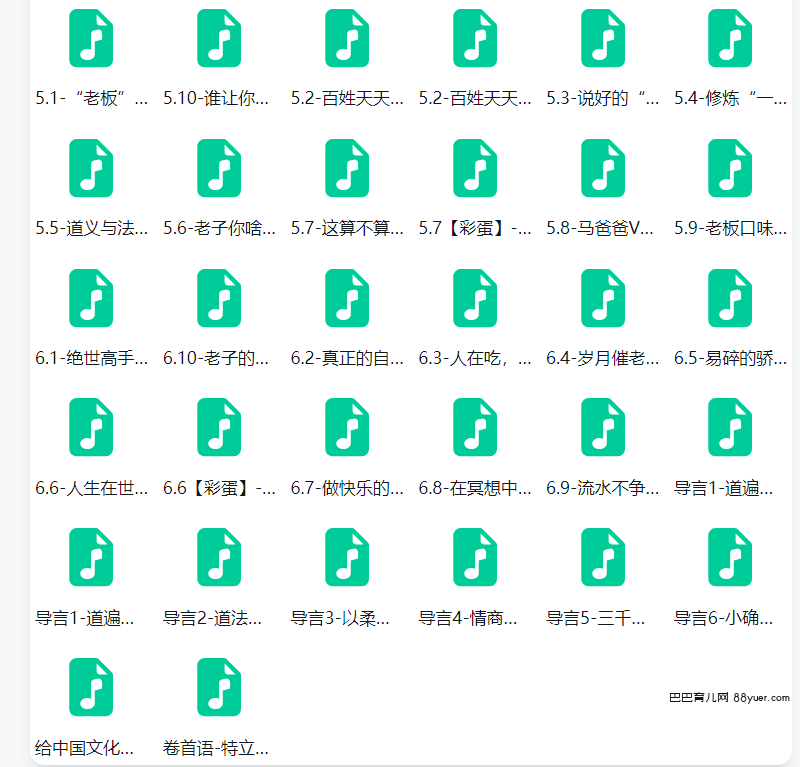This screenshot has width=800, height=767.
Task: Open the audio file icon for 5.1-"老板"
Action: click(x=91, y=38)
